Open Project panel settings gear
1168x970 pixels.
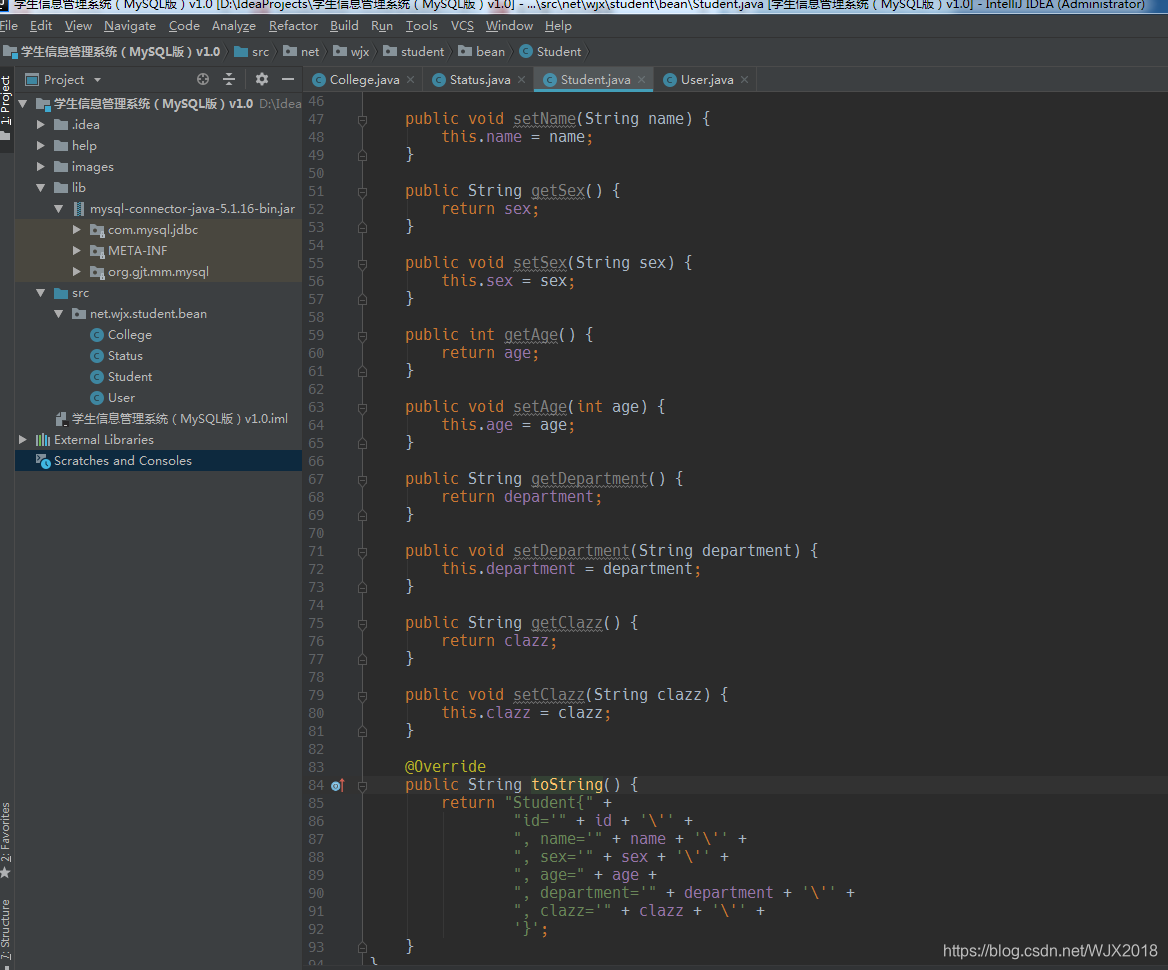coord(261,79)
